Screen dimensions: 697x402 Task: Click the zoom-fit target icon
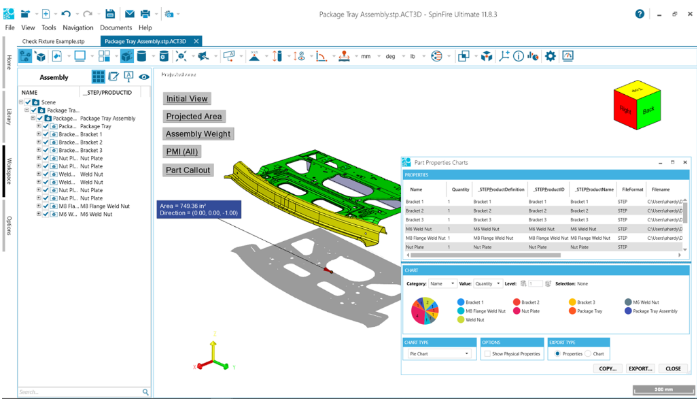pyautogui.click(x=181, y=56)
